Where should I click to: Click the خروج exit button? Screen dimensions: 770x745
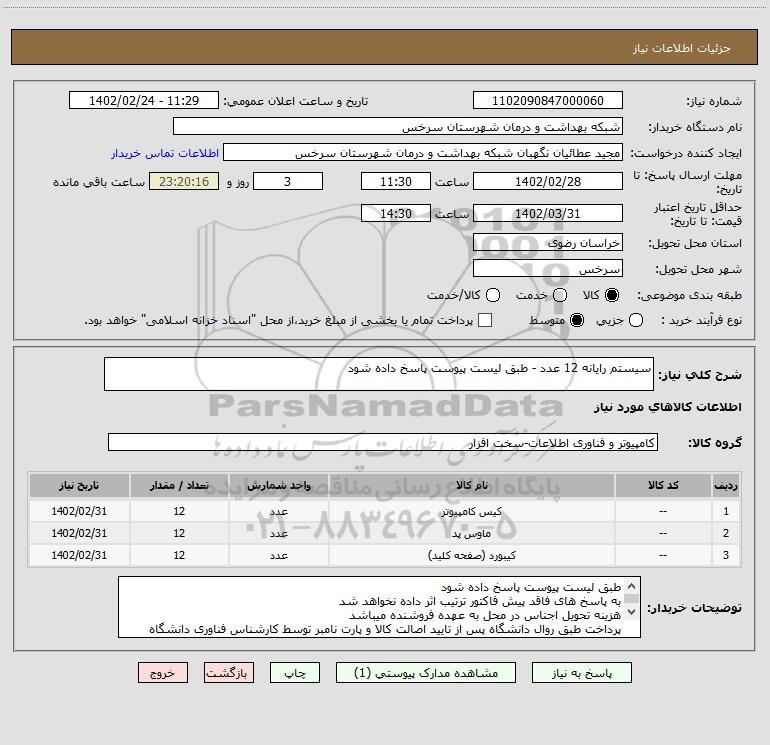163,673
